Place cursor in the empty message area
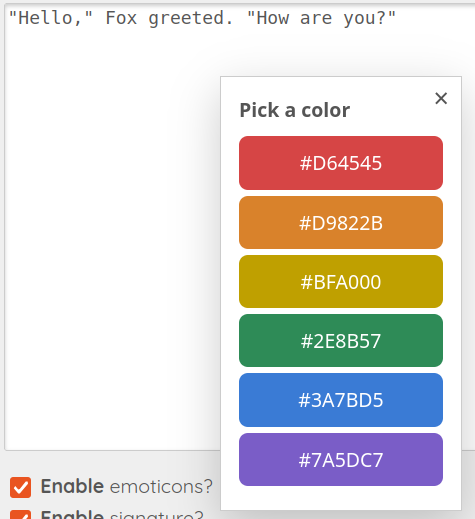 click(x=112, y=233)
